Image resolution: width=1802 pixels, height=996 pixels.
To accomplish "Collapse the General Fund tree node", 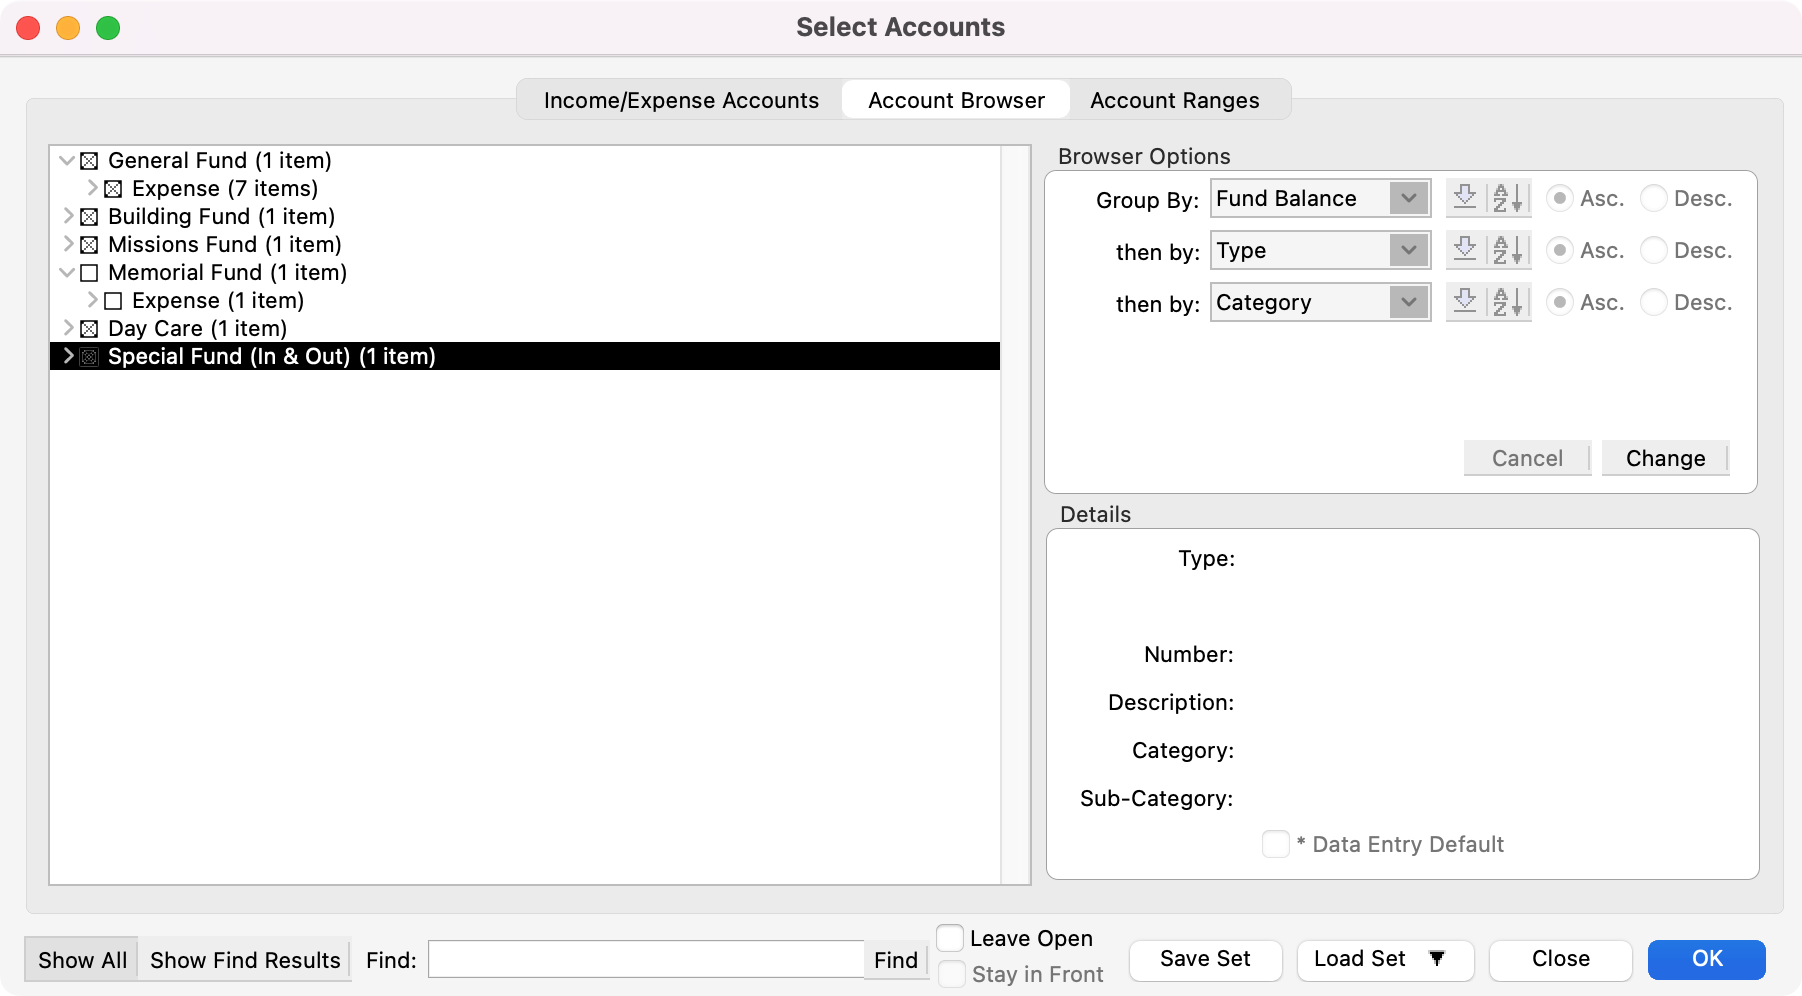I will point(67,160).
